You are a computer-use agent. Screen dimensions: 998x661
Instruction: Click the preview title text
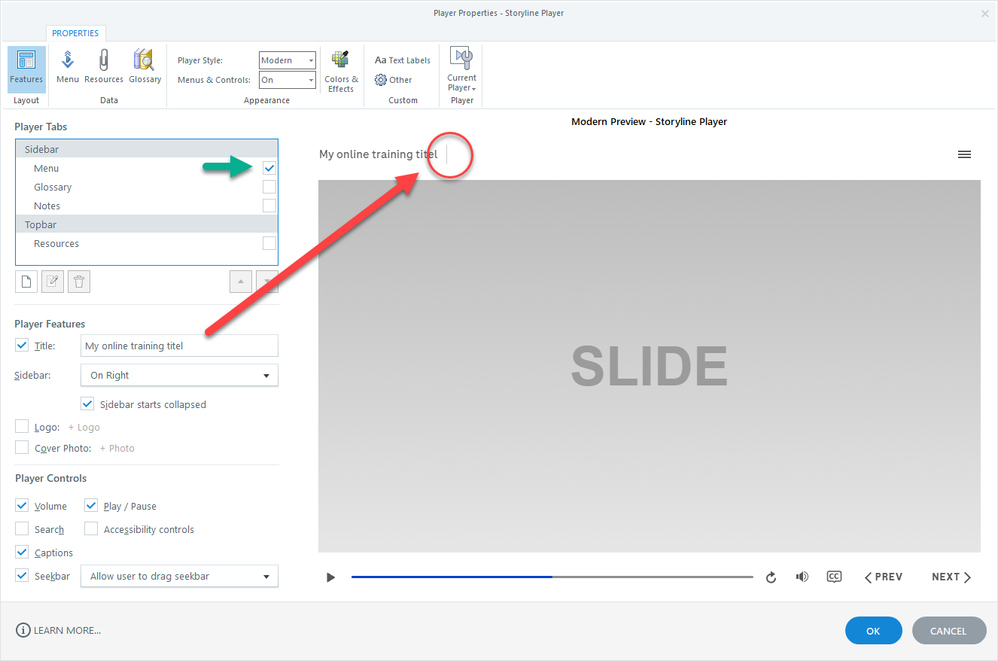coord(378,154)
